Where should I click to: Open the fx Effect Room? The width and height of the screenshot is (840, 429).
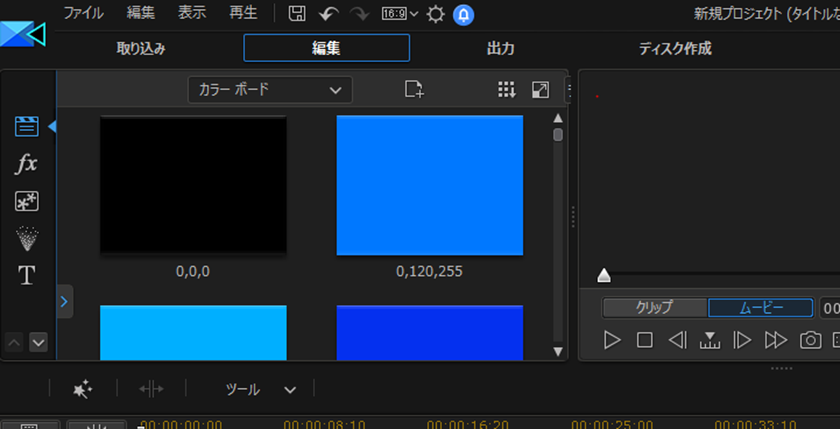click(27, 163)
